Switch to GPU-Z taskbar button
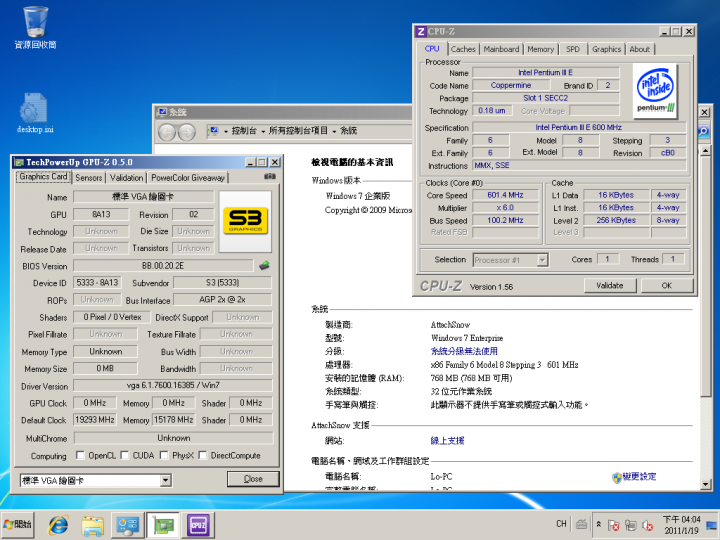 coord(163,525)
